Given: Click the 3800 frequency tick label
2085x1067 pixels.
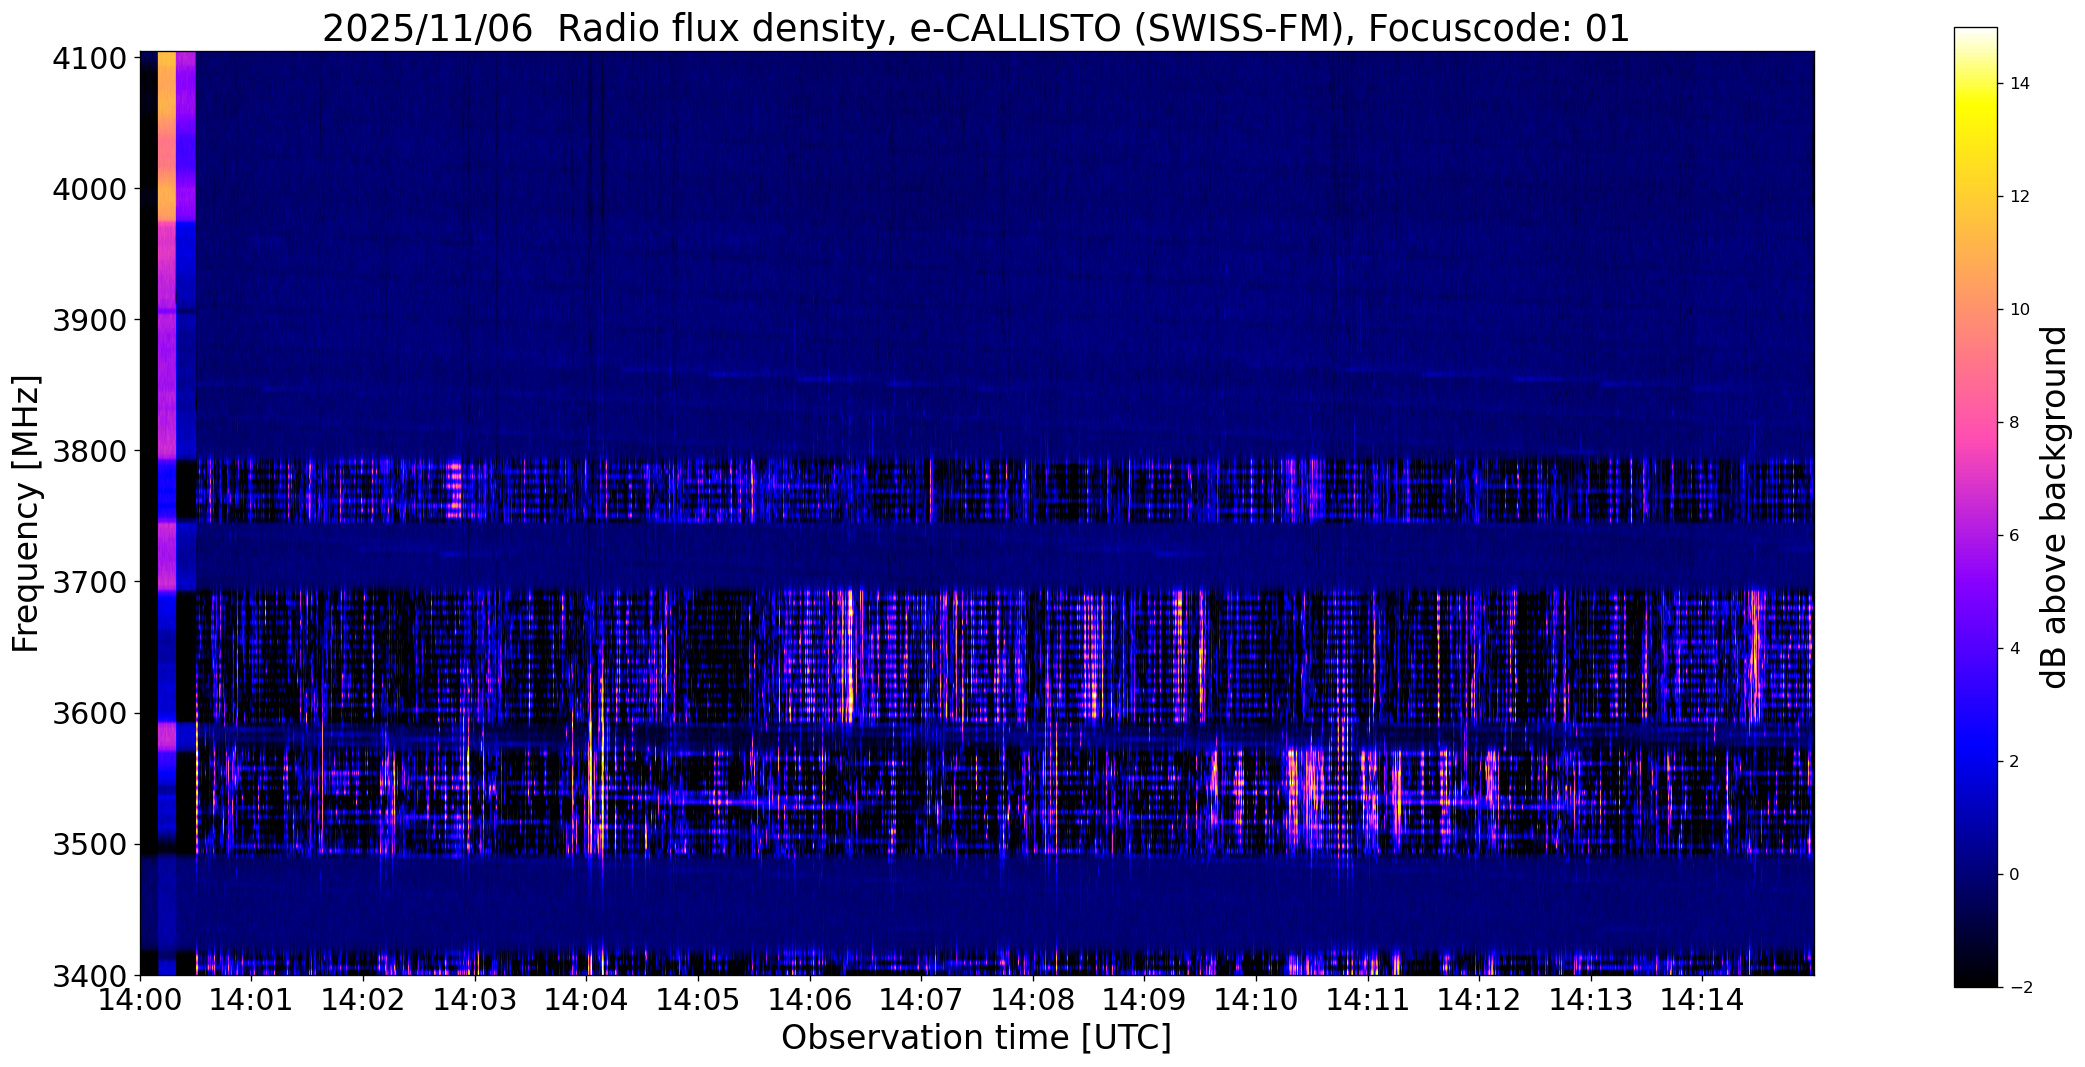Looking at the screenshot, I should [x=90, y=451].
